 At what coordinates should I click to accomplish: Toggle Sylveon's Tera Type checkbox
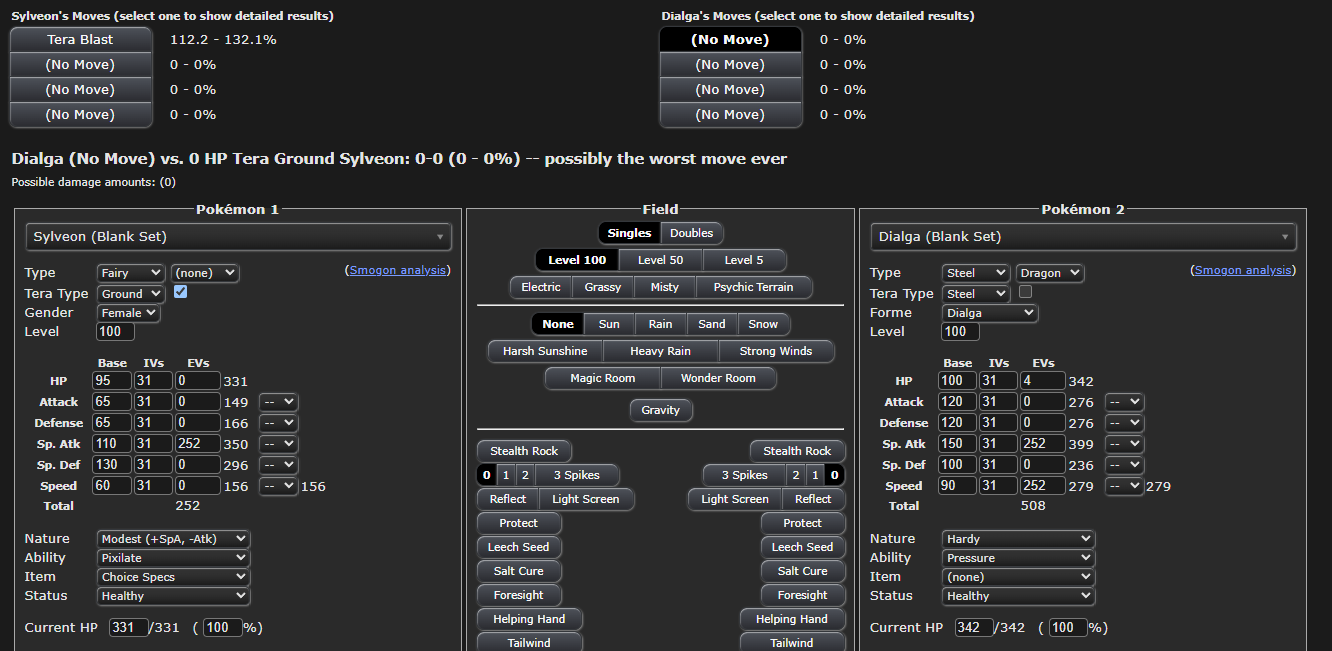(x=181, y=292)
